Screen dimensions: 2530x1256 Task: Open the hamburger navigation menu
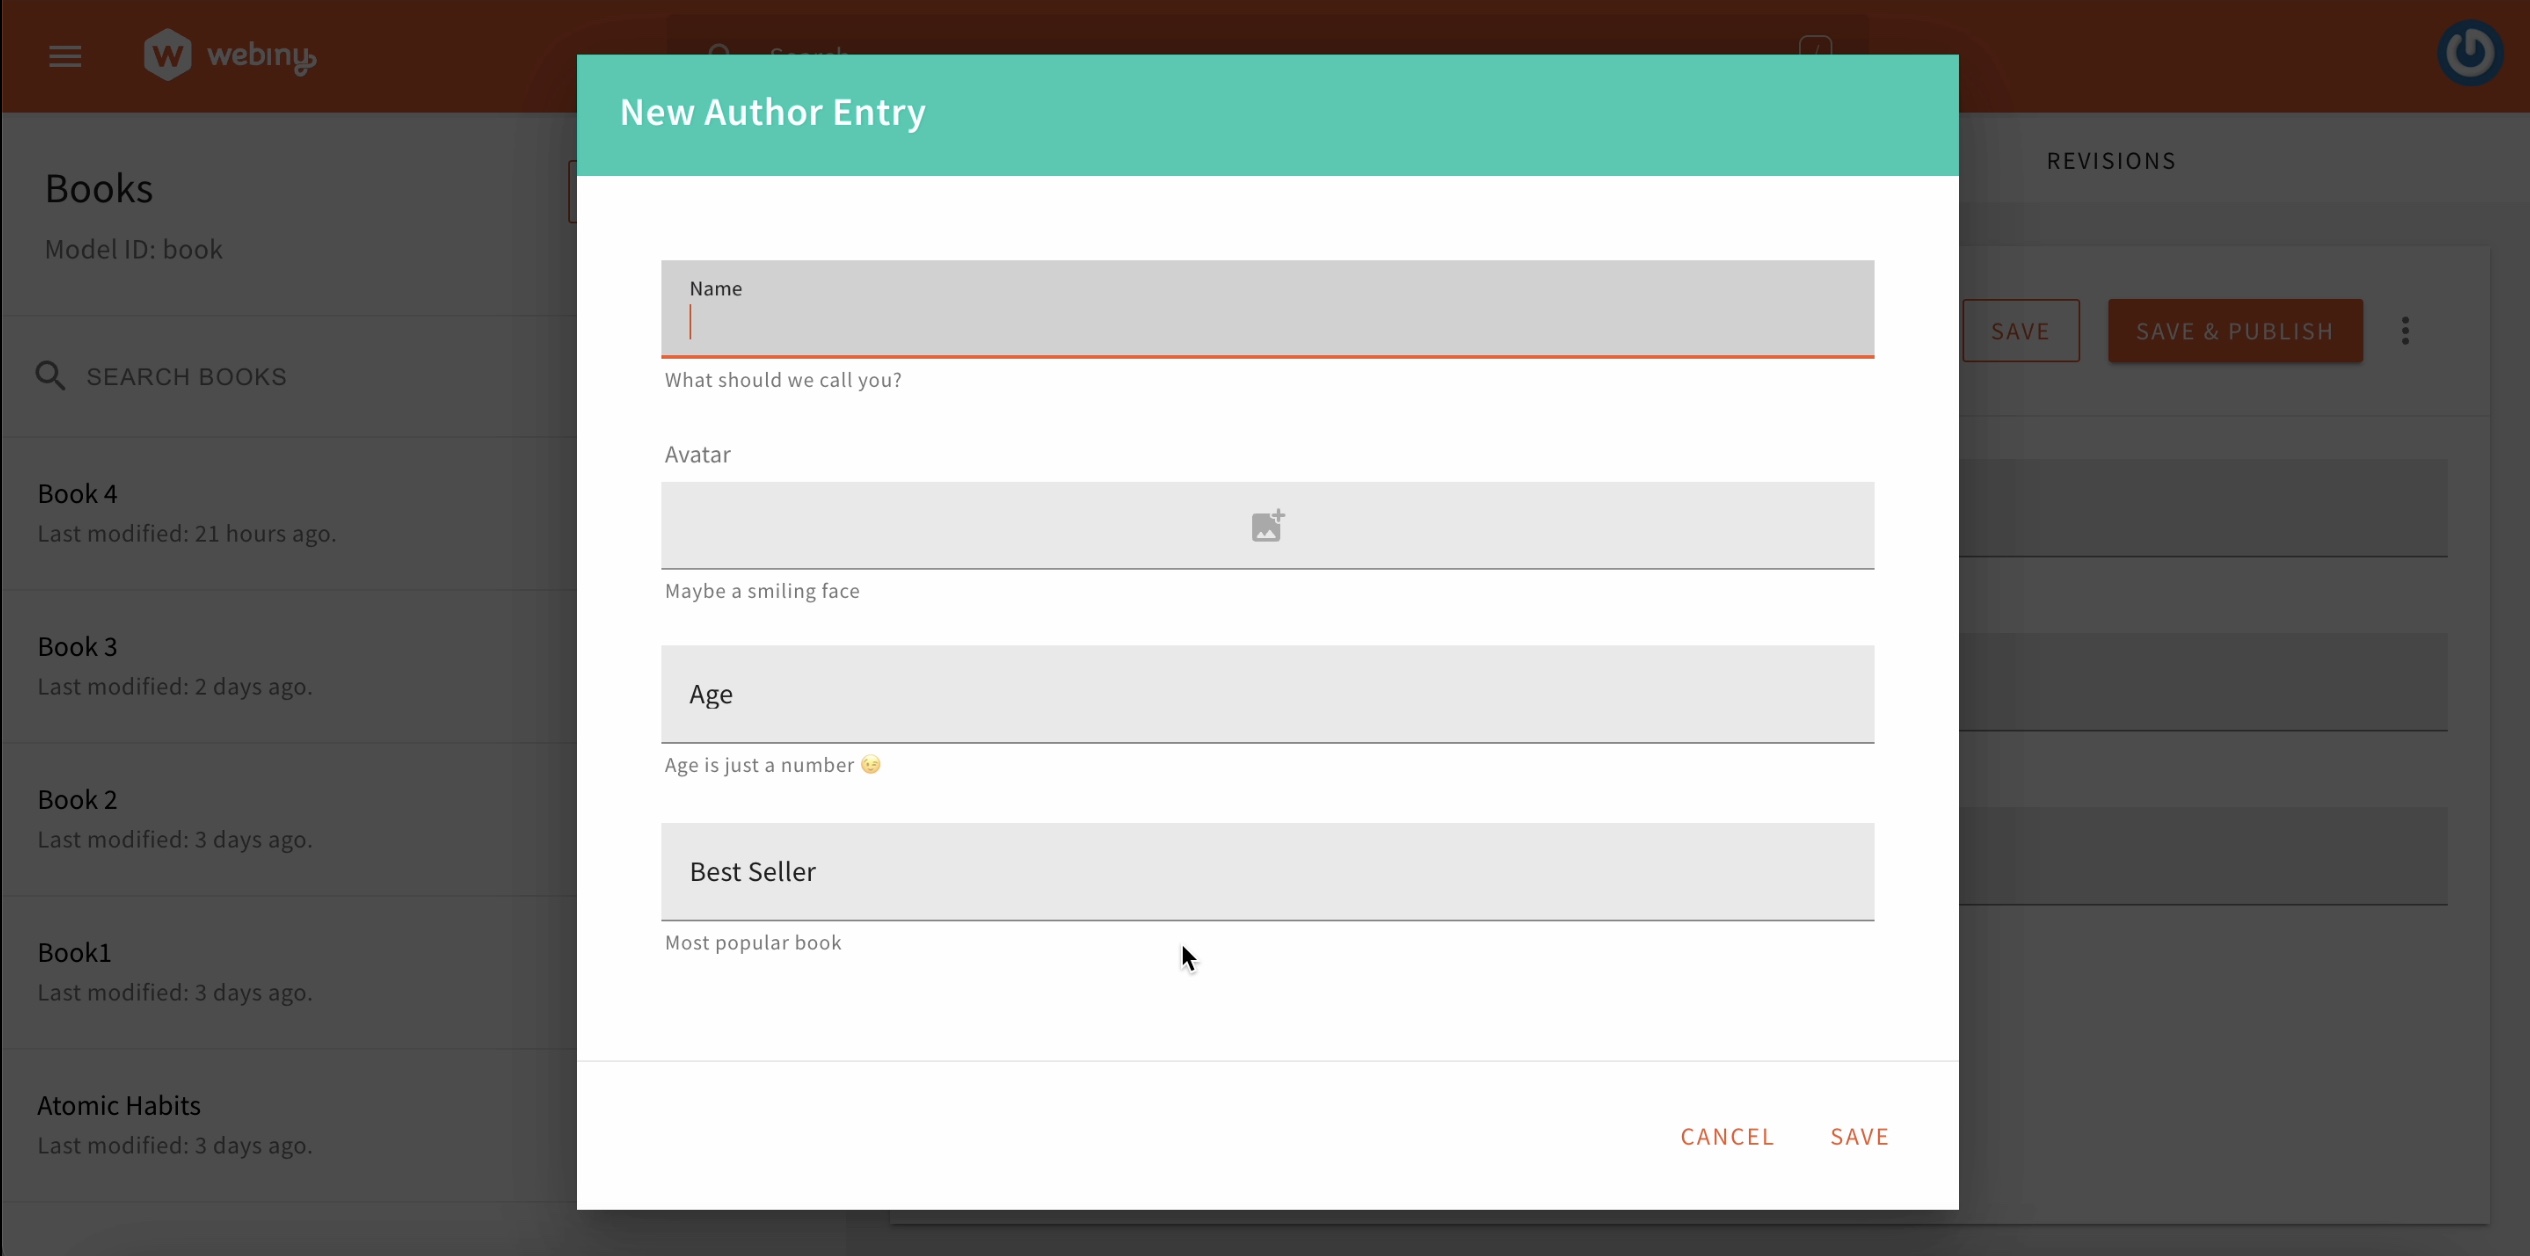pyautogui.click(x=64, y=55)
